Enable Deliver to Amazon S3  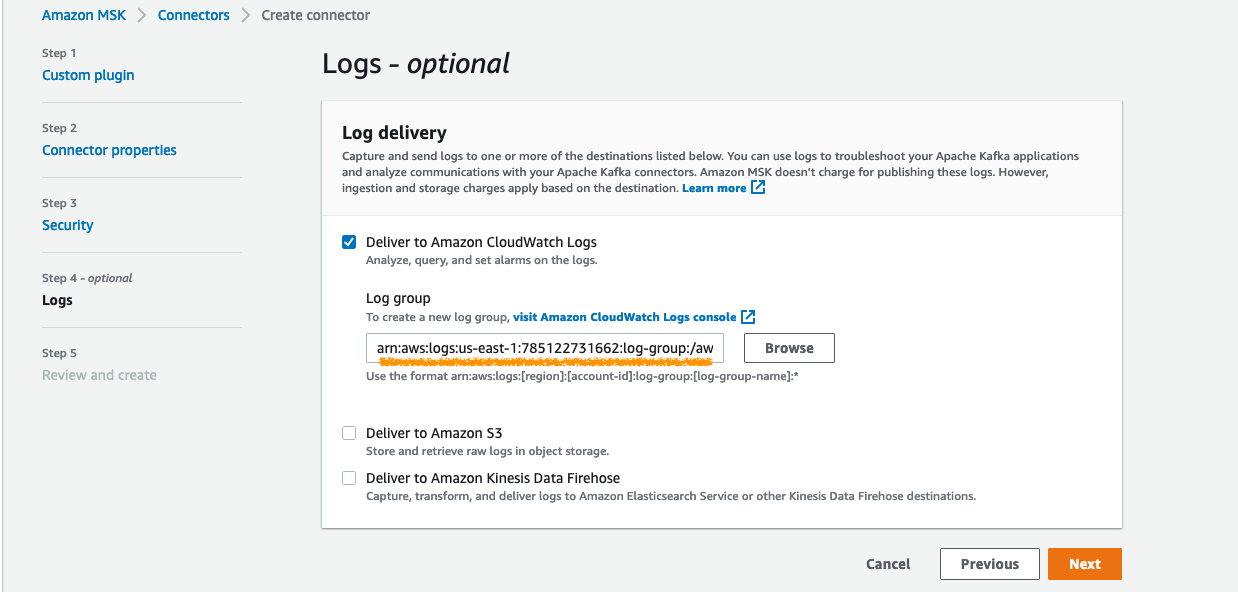349,433
